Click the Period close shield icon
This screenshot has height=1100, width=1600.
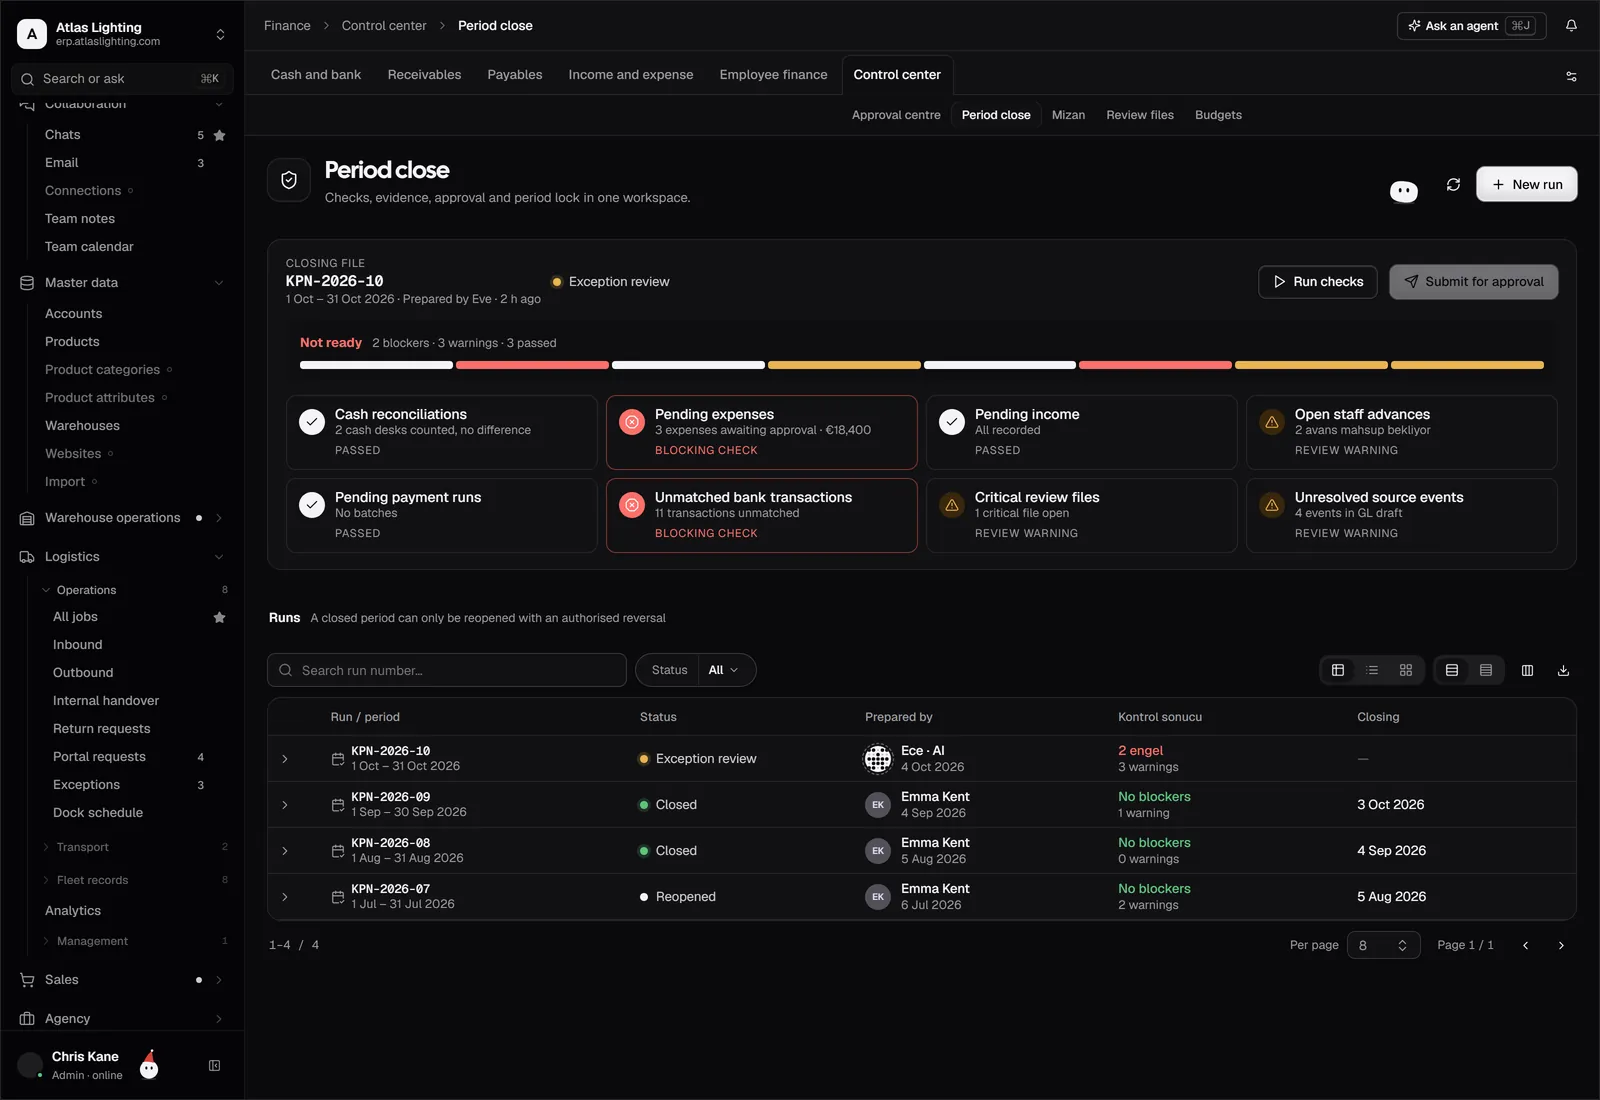coord(289,180)
